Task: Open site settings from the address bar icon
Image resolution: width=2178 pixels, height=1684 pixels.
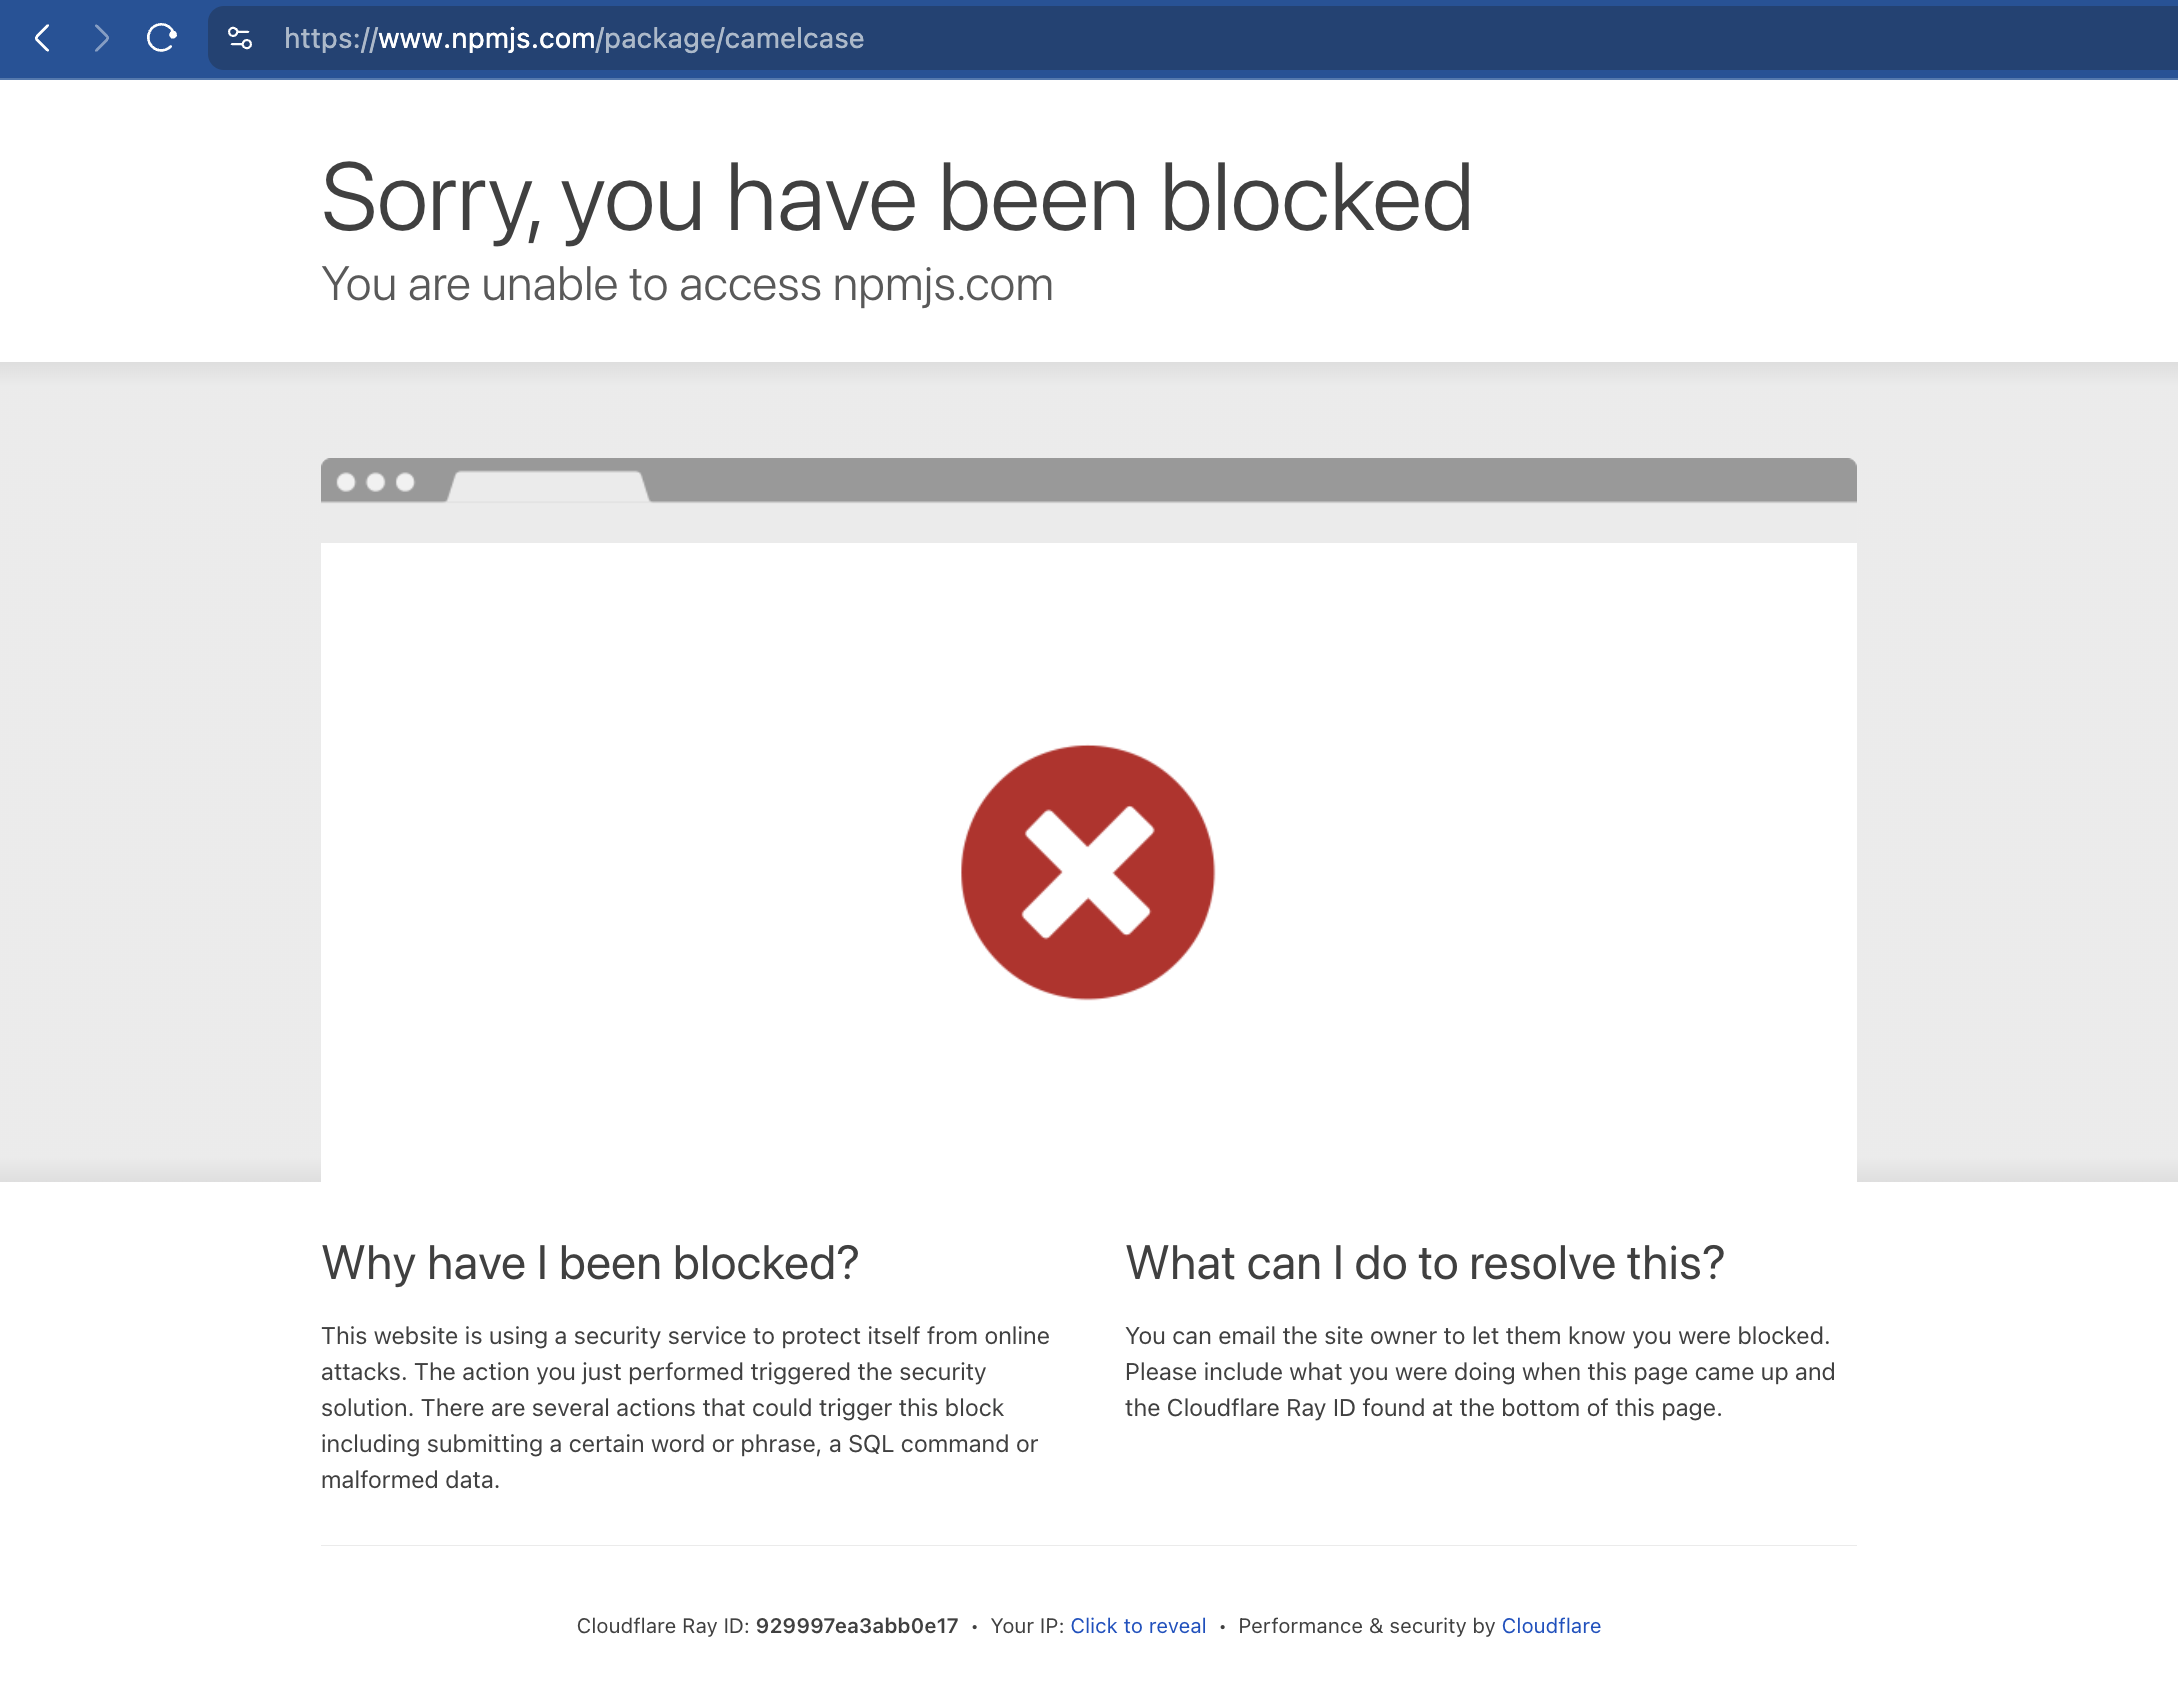Action: [239, 39]
